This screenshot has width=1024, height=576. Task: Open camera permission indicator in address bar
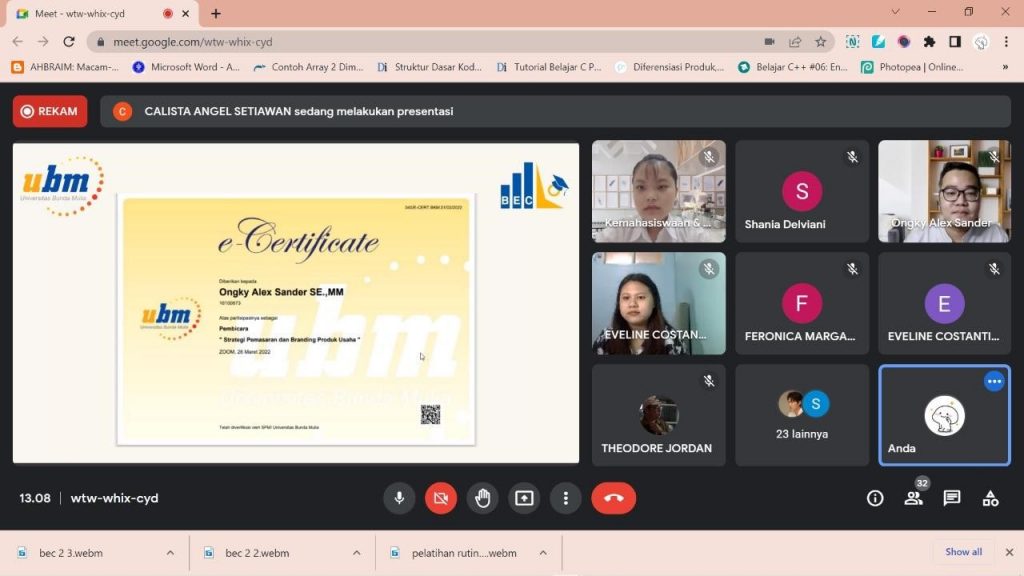click(x=769, y=42)
